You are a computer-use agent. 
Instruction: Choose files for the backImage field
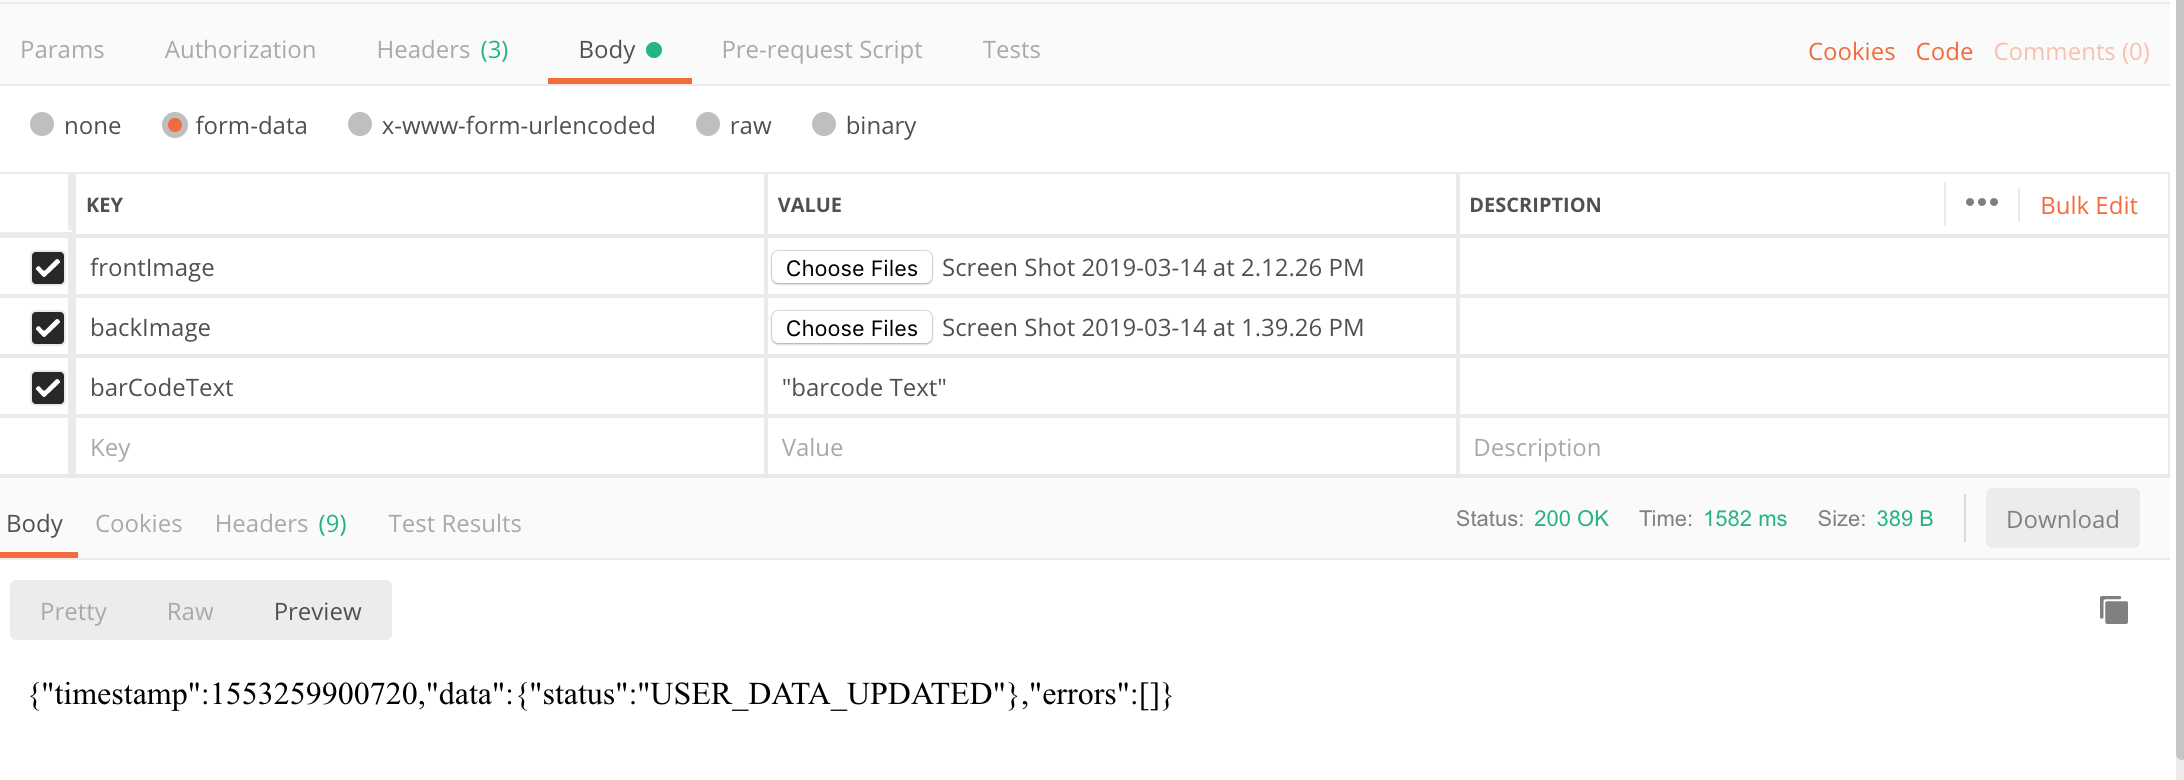pos(851,327)
